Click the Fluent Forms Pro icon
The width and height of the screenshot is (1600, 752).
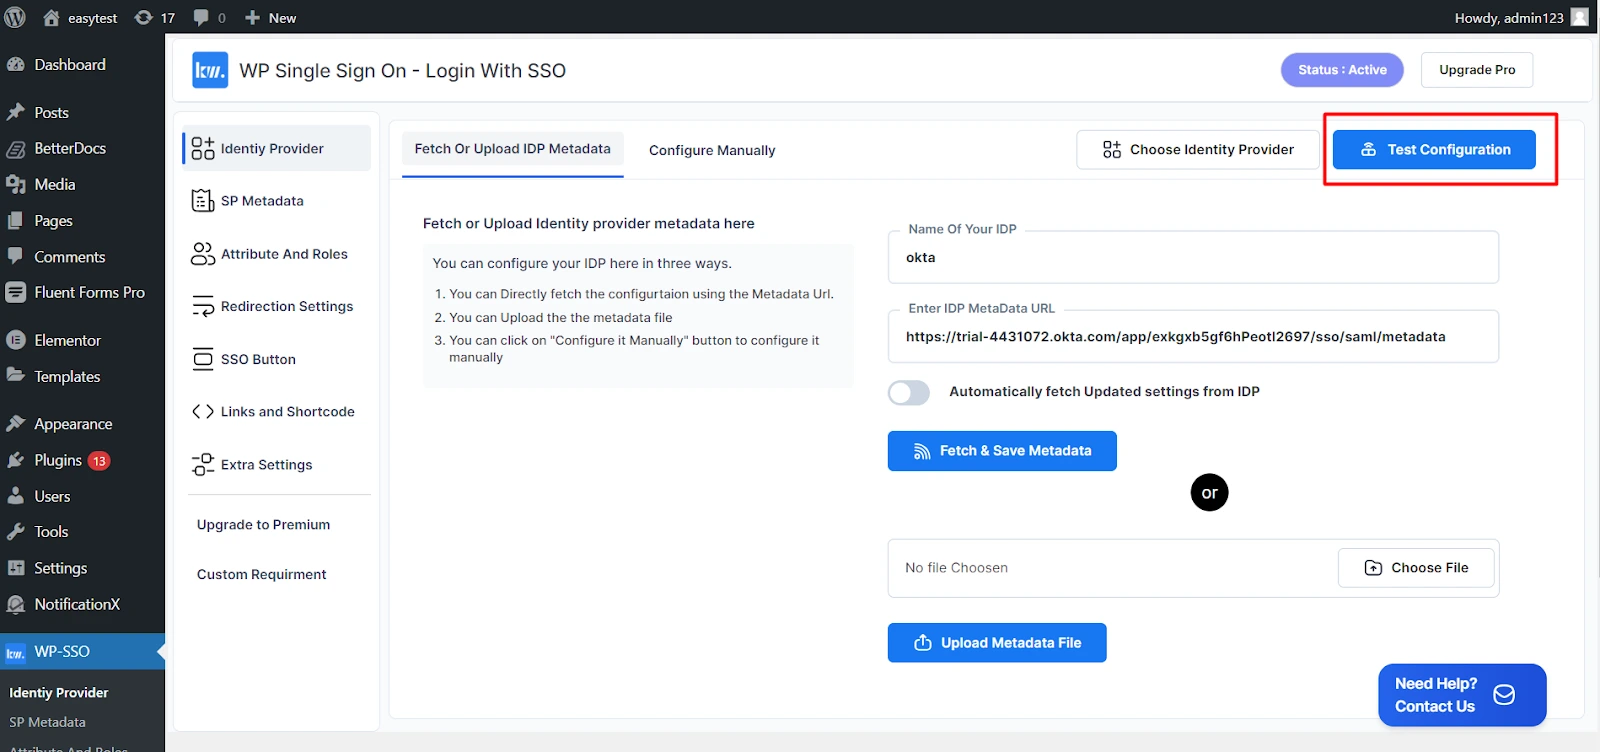pos(16,292)
